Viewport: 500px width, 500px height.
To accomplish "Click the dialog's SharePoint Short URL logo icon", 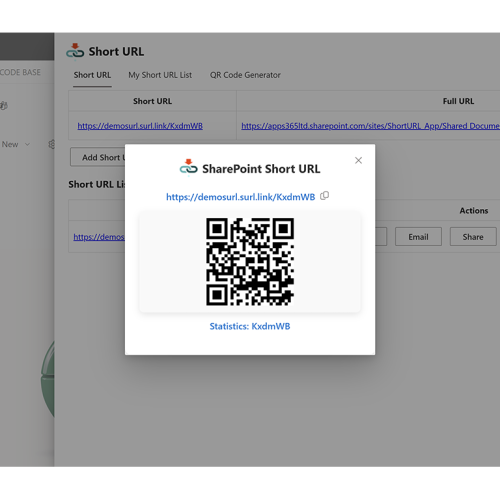I will click(188, 167).
